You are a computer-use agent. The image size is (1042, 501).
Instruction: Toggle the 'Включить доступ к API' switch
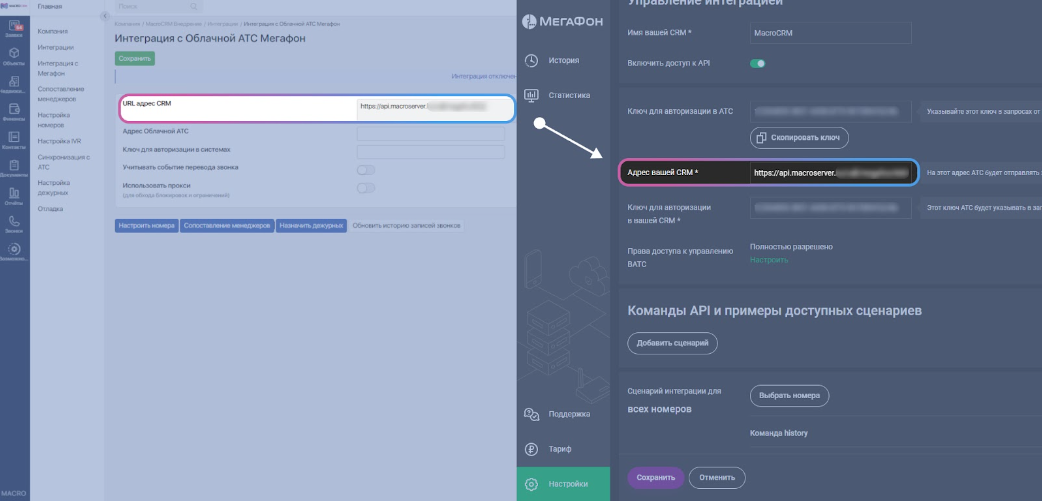[757, 63]
